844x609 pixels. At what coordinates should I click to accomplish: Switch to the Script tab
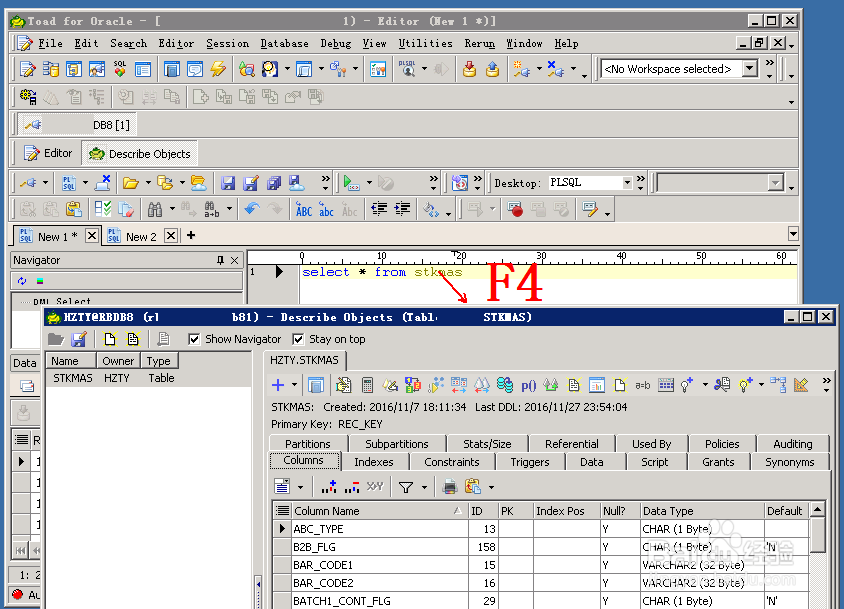point(655,462)
